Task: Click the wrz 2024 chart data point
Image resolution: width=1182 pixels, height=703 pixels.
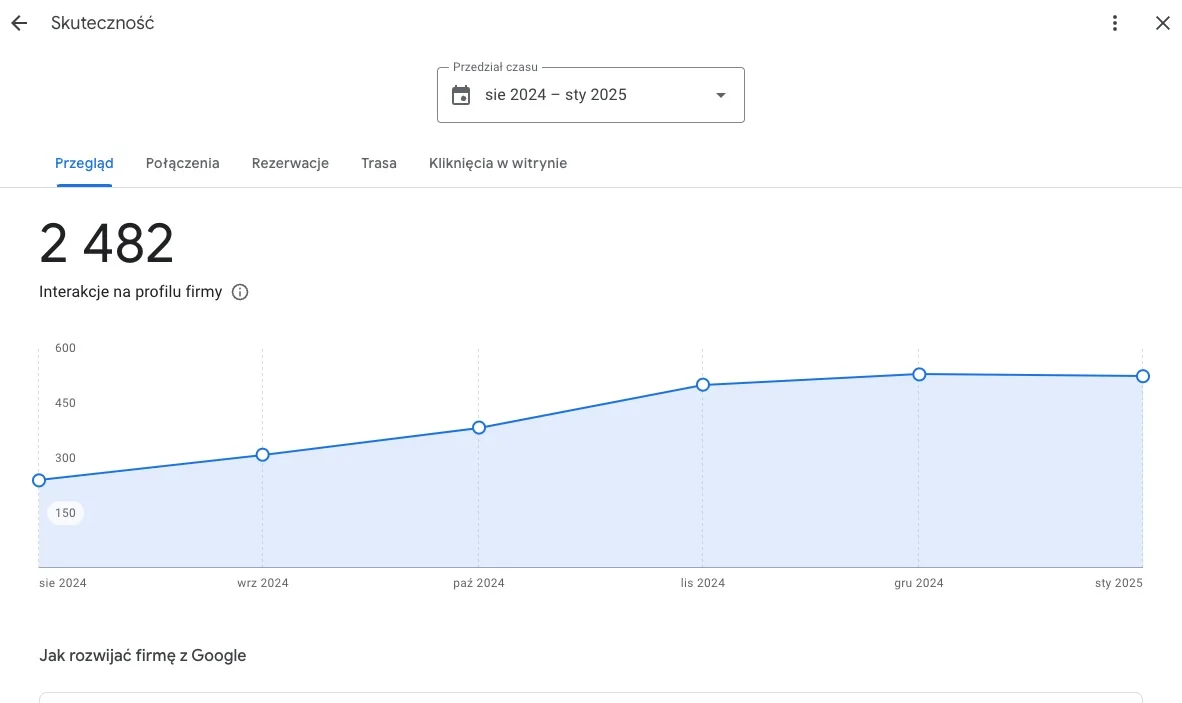Action: [x=262, y=455]
